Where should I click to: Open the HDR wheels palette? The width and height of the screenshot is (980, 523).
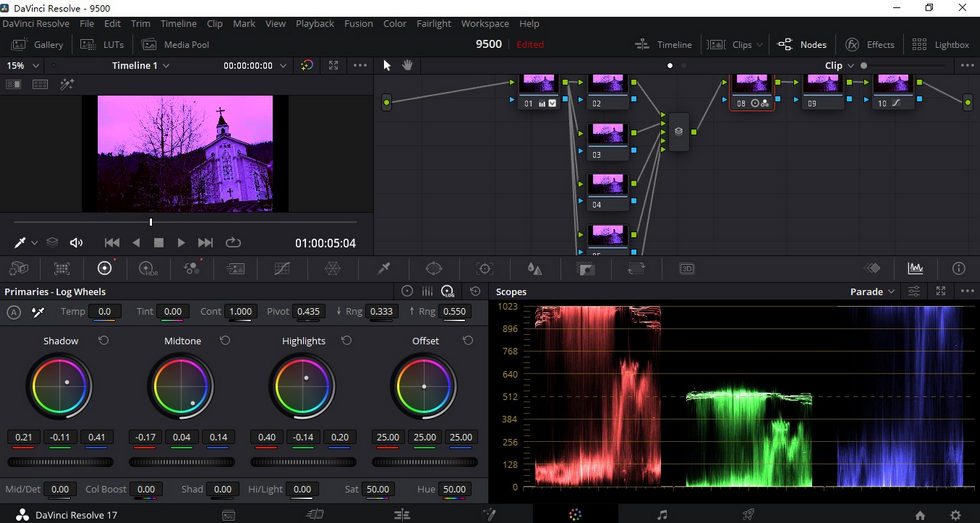149,269
